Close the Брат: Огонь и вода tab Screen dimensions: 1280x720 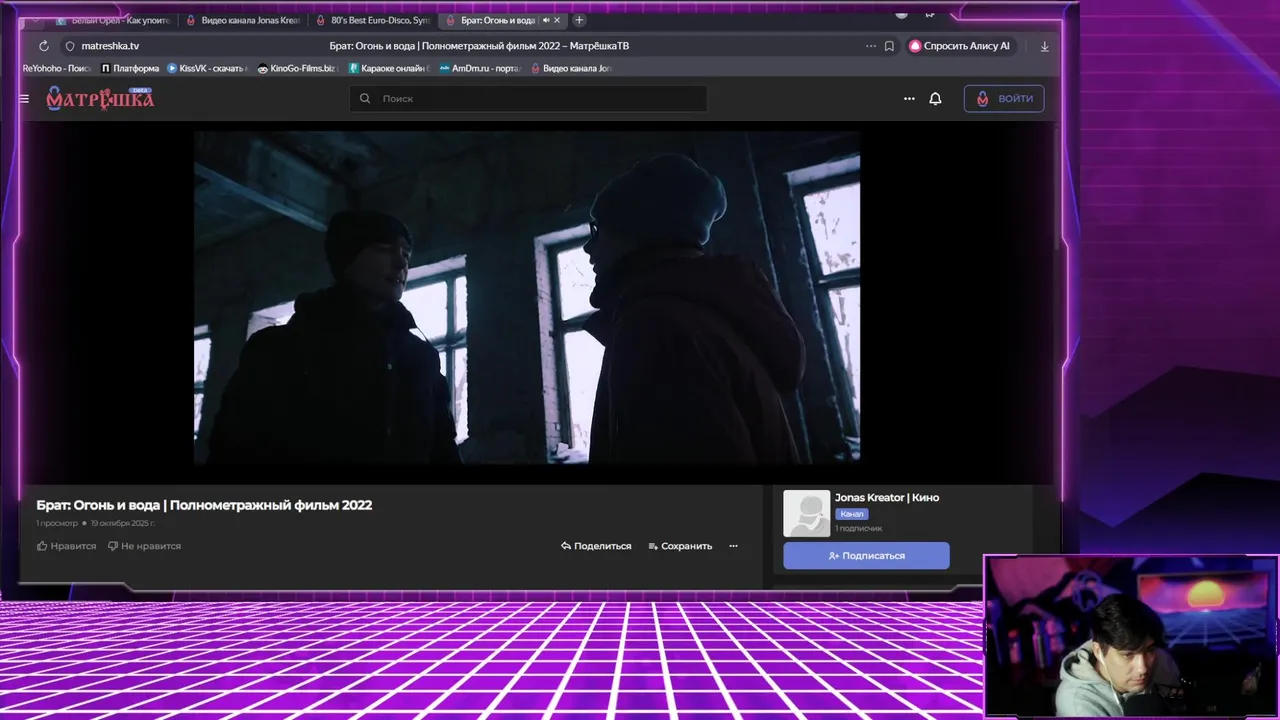(x=557, y=20)
